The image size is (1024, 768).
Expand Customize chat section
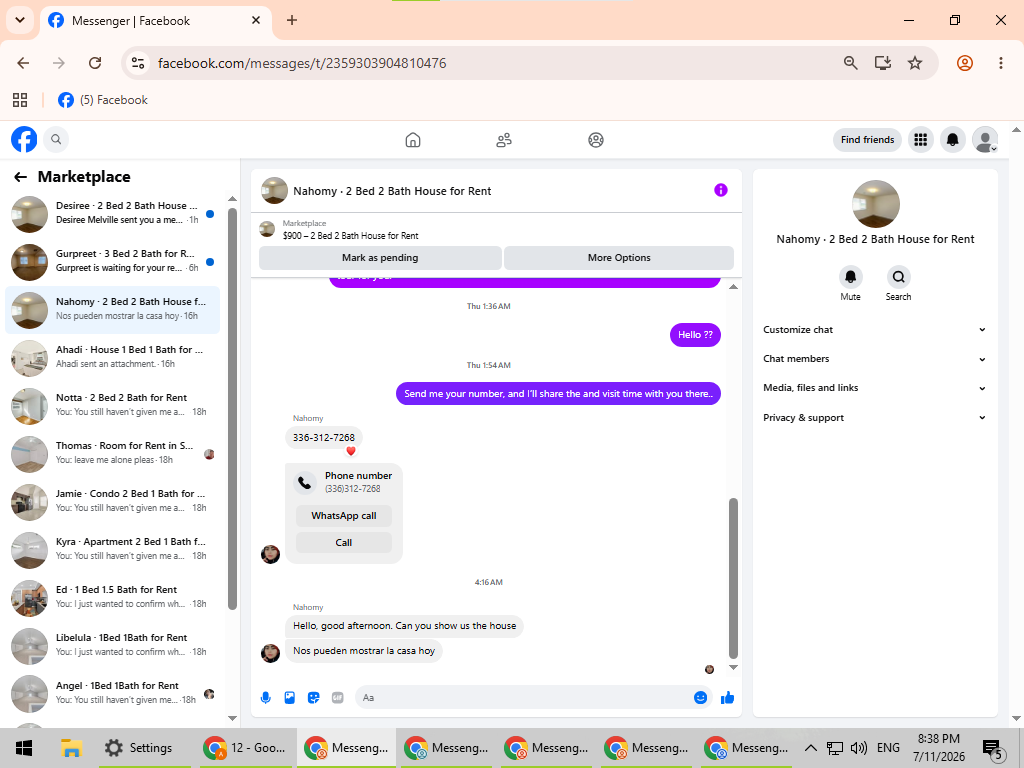(x=874, y=330)
